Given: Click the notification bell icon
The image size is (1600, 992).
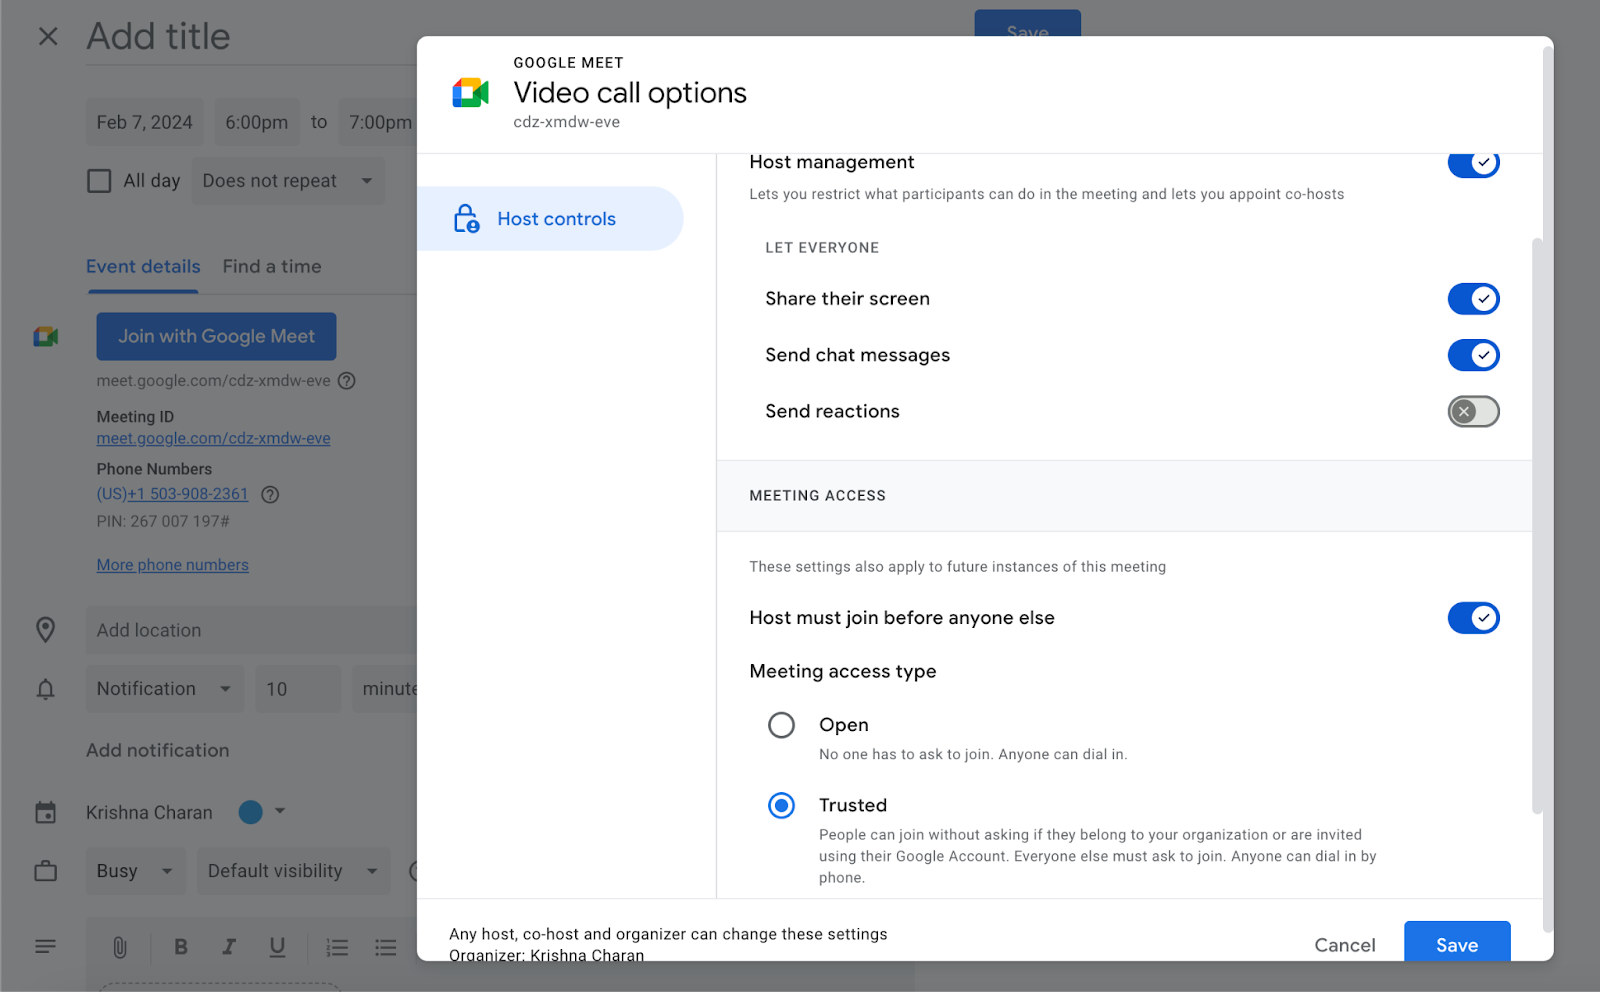Looking at the screenshot, I should [x=45, y=689].
